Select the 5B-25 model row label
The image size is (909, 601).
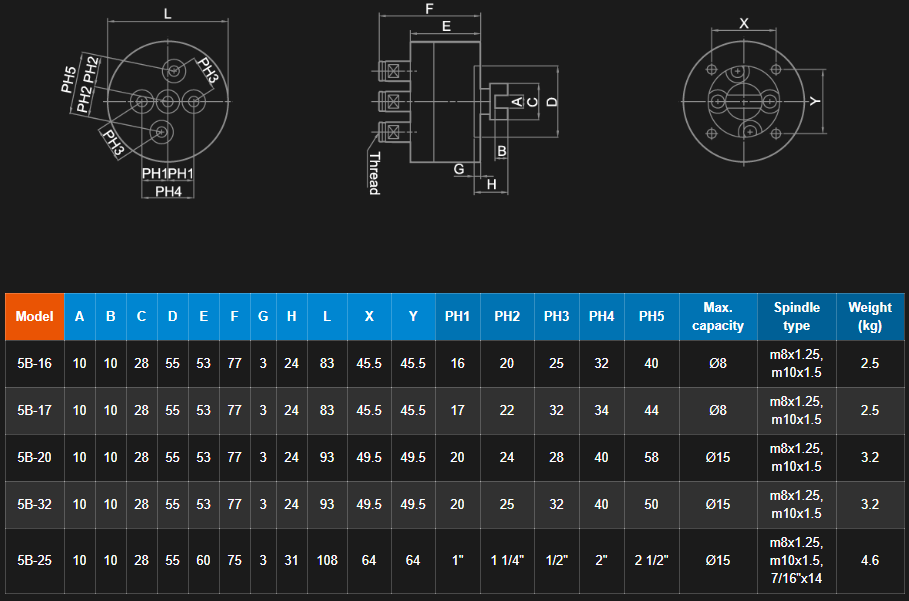34,561
